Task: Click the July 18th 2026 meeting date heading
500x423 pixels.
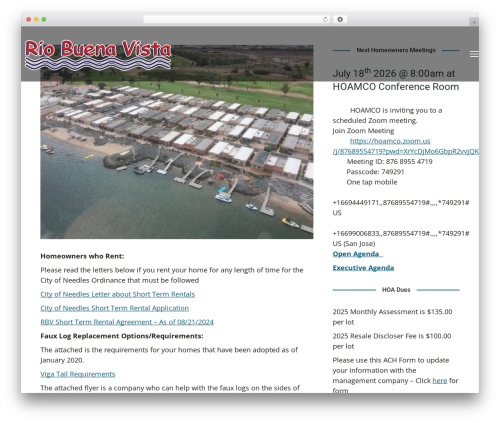Action: tap(396, 80)
